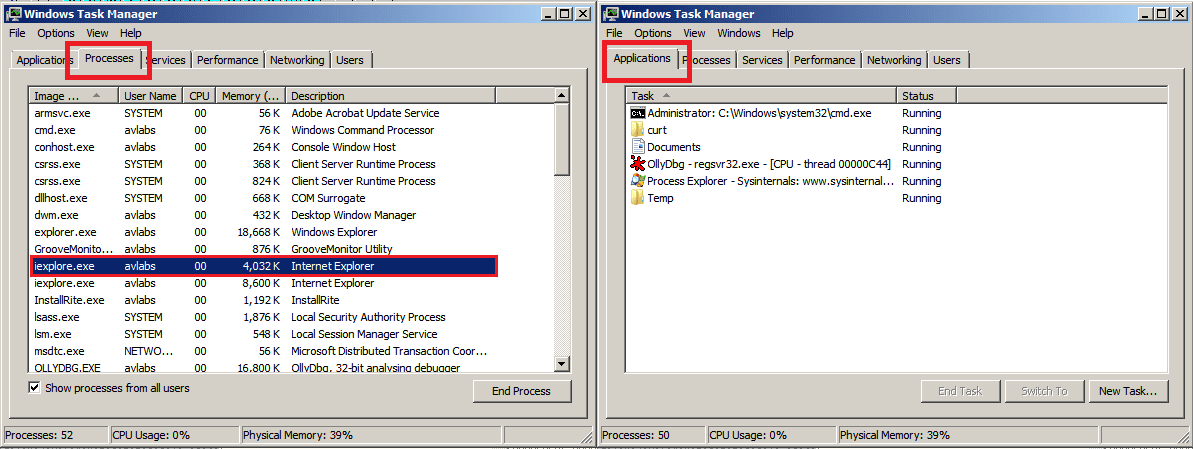The image size is (1193, 449).
Task: Sort applications by Task column header
Action: pos(762,96)
